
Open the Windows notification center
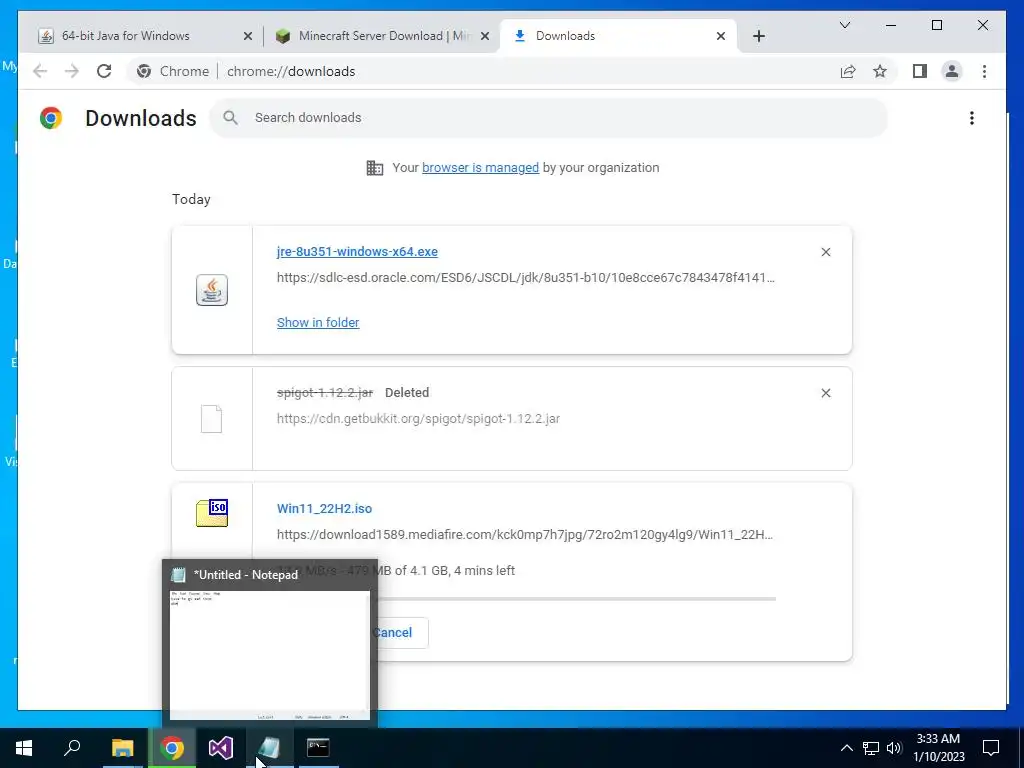click(x=991, y=748)
